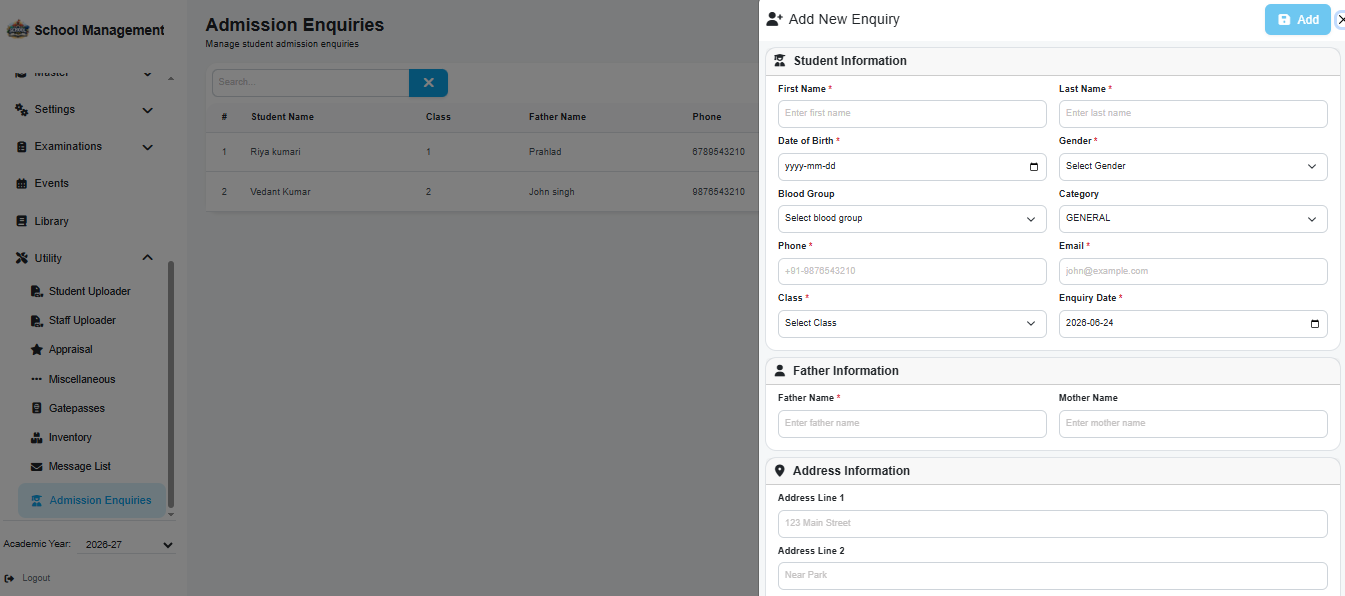Click the Address Information pin icon
This screenshot has height=596, width=1345.
[x=780, y=471]
